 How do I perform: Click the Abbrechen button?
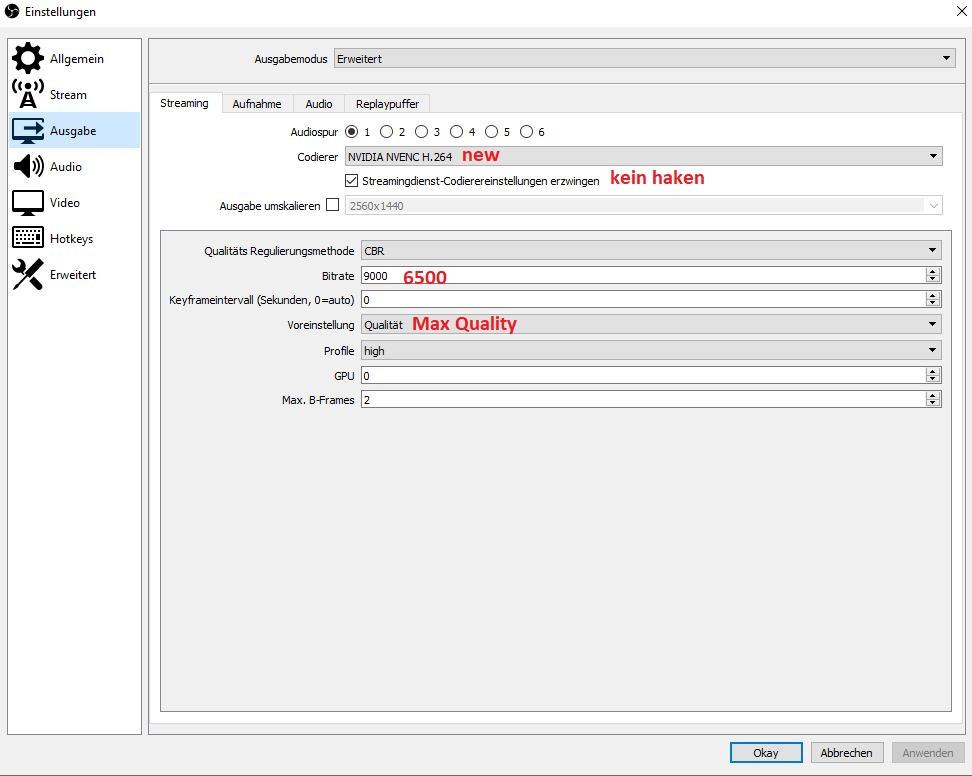tap(846, 752)
